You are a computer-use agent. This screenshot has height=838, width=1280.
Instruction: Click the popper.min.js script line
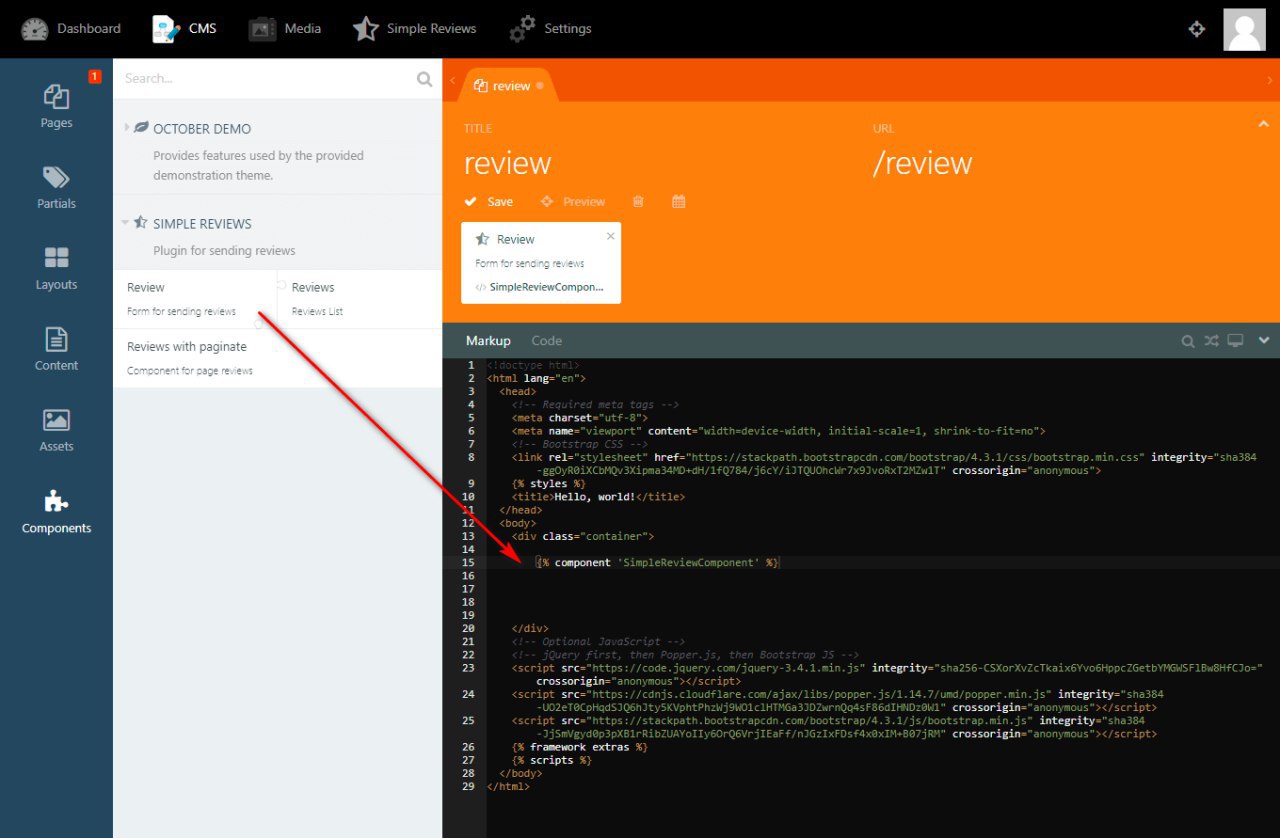(x=837, y=700)
